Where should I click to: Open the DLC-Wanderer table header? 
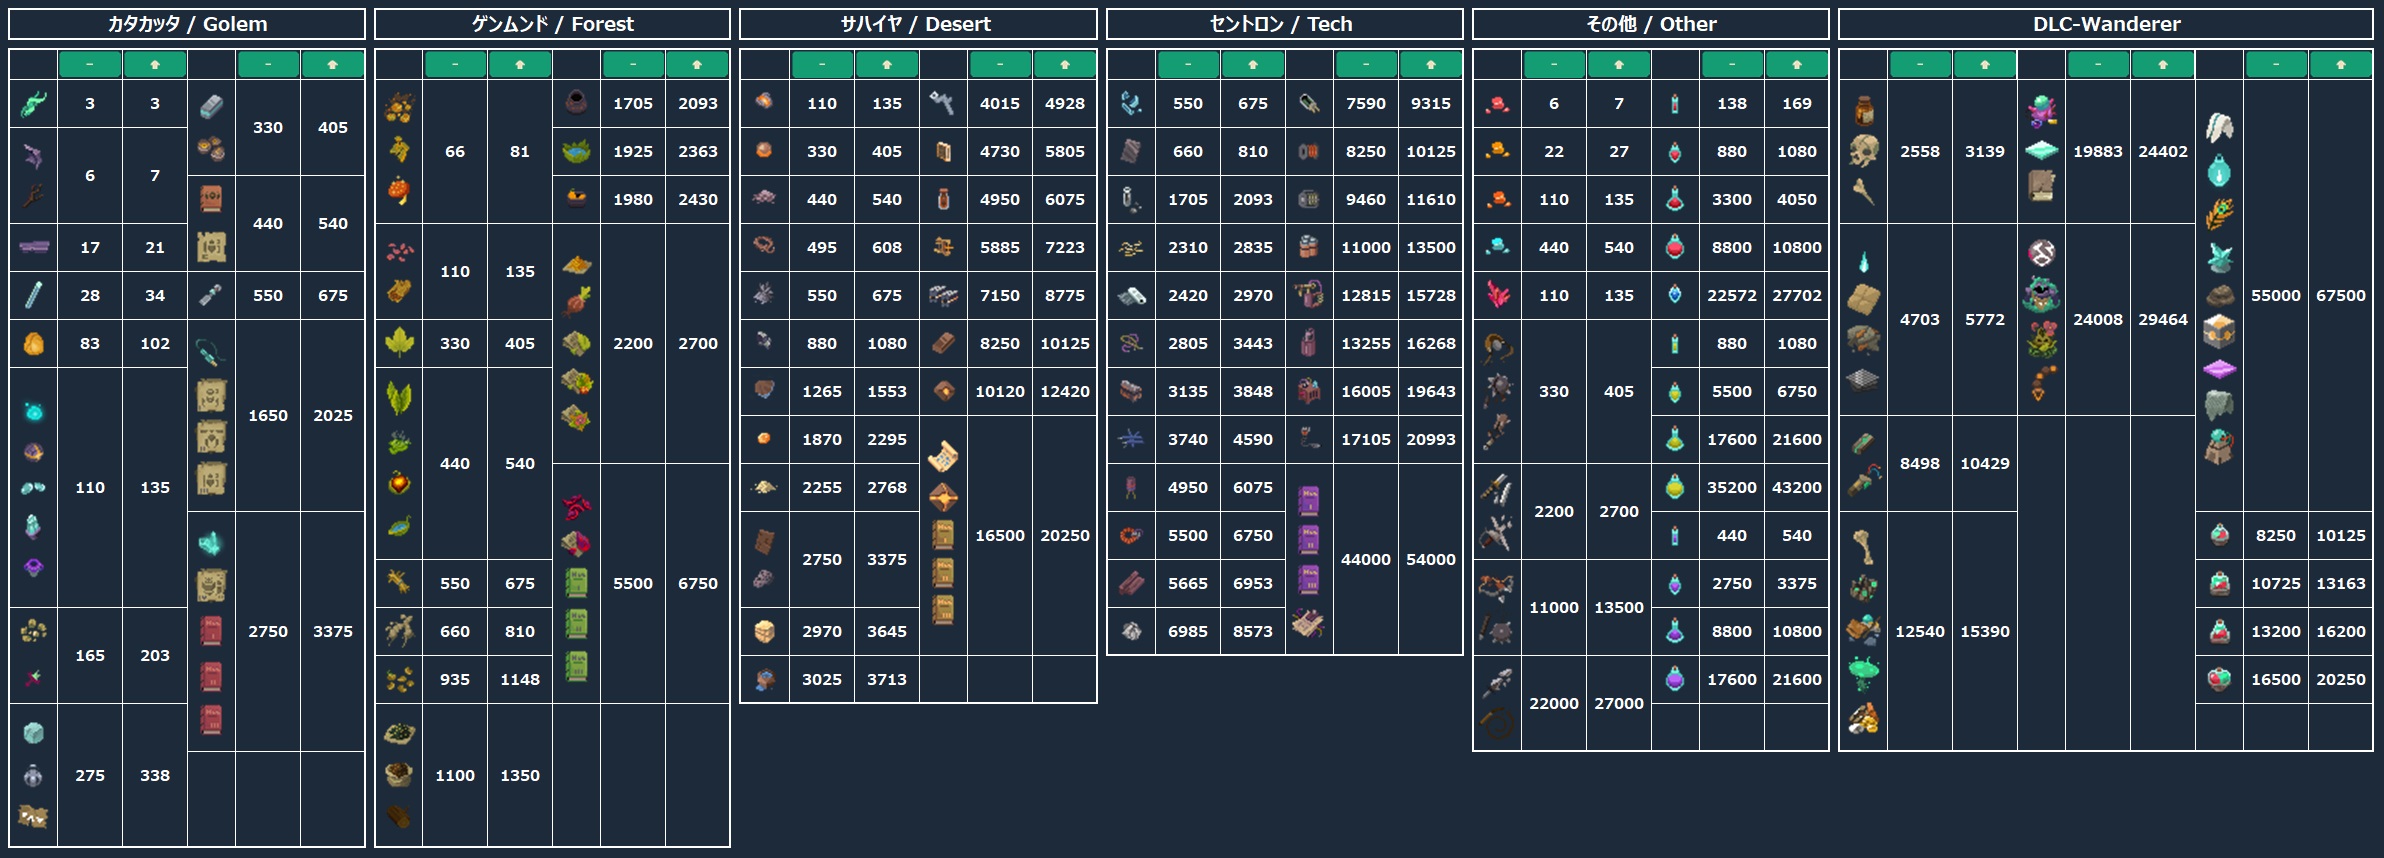pos(2105,24)
